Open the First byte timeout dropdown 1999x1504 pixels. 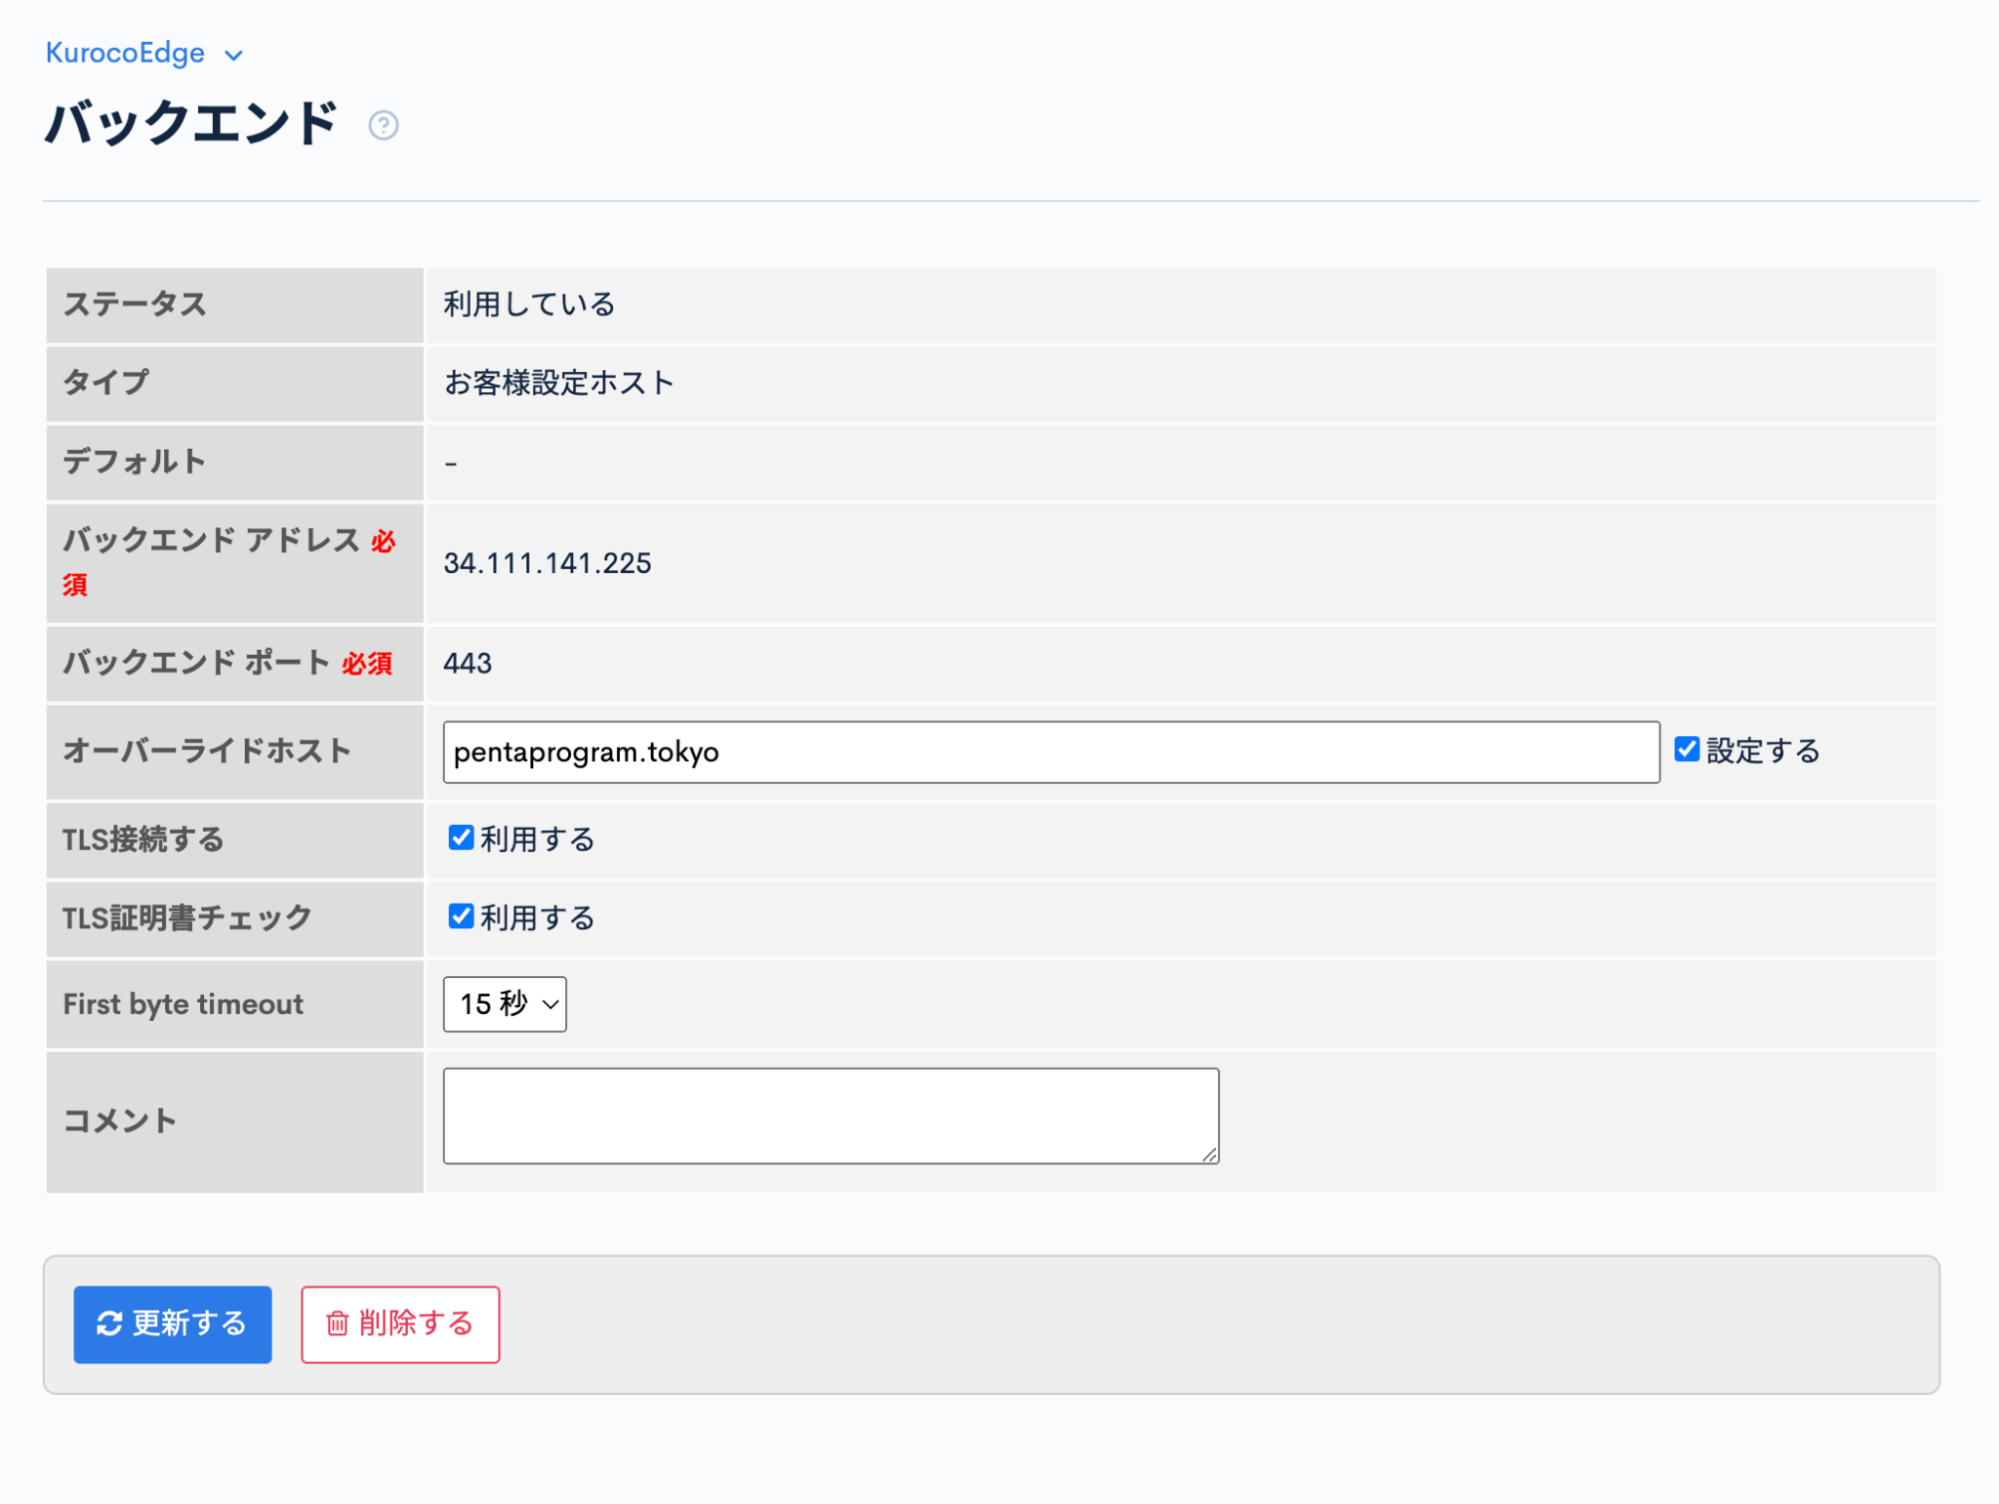coord(505,1004)
